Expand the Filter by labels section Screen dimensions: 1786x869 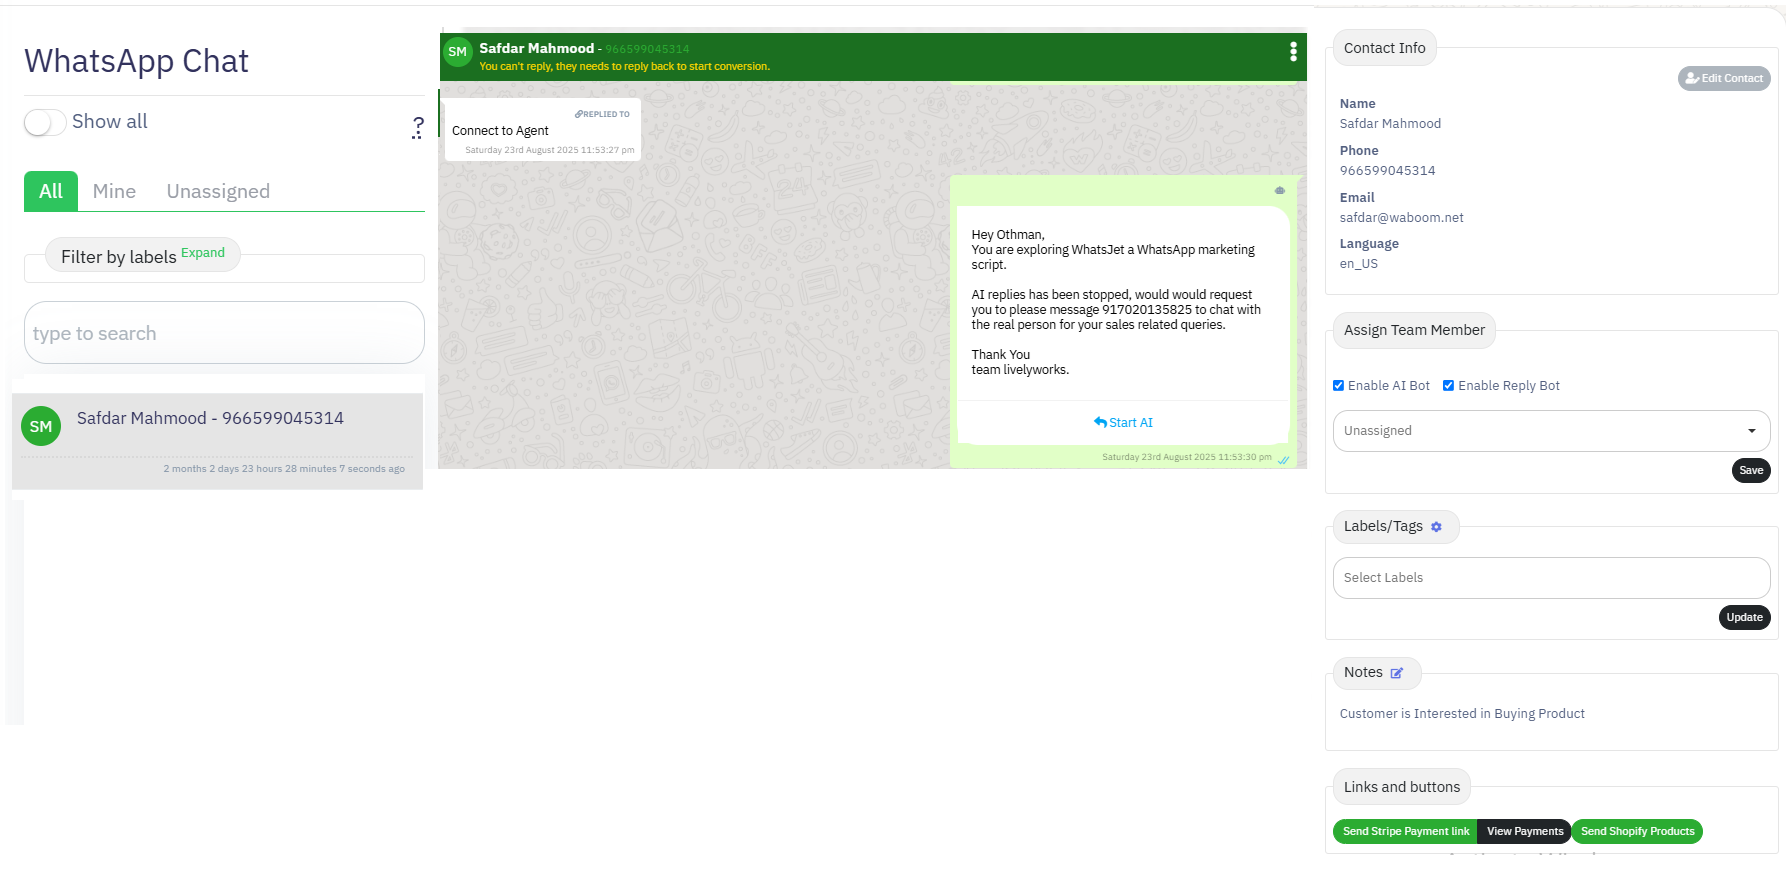203,253
